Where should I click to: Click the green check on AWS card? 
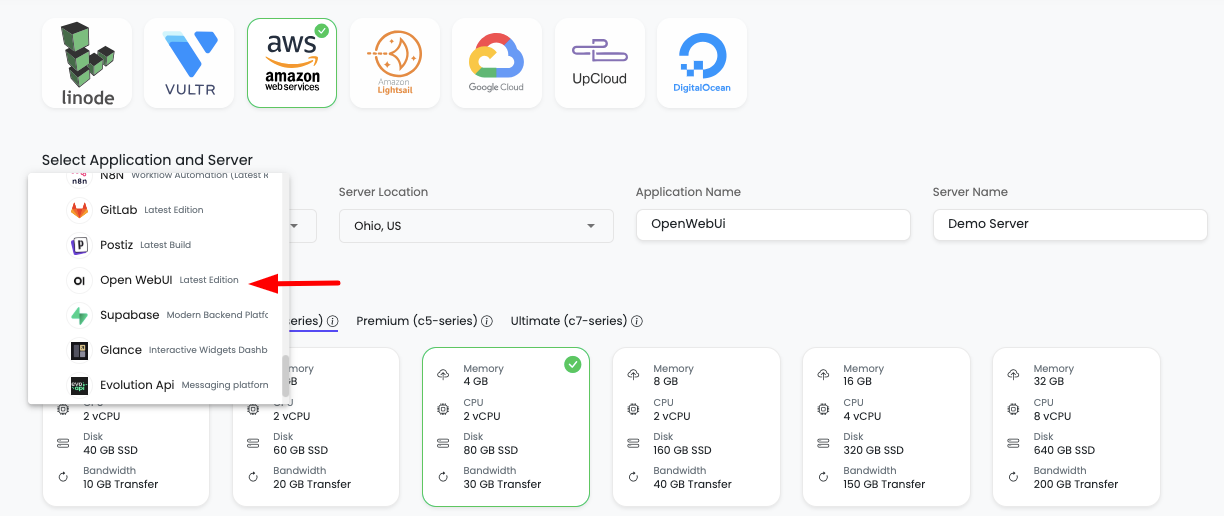point(322,31)
